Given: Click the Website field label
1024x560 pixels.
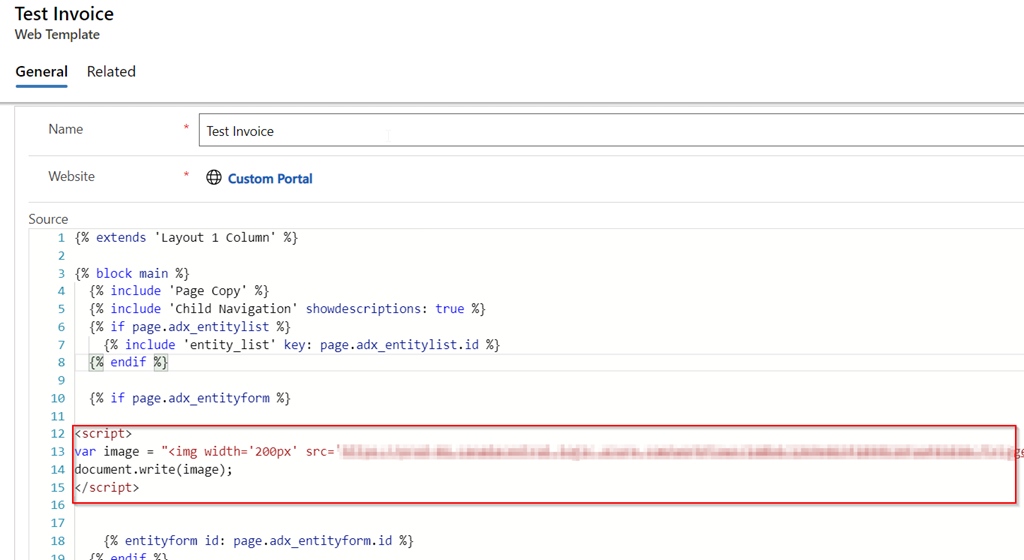Looking at the screenshot, I should (x=71, y=176).
